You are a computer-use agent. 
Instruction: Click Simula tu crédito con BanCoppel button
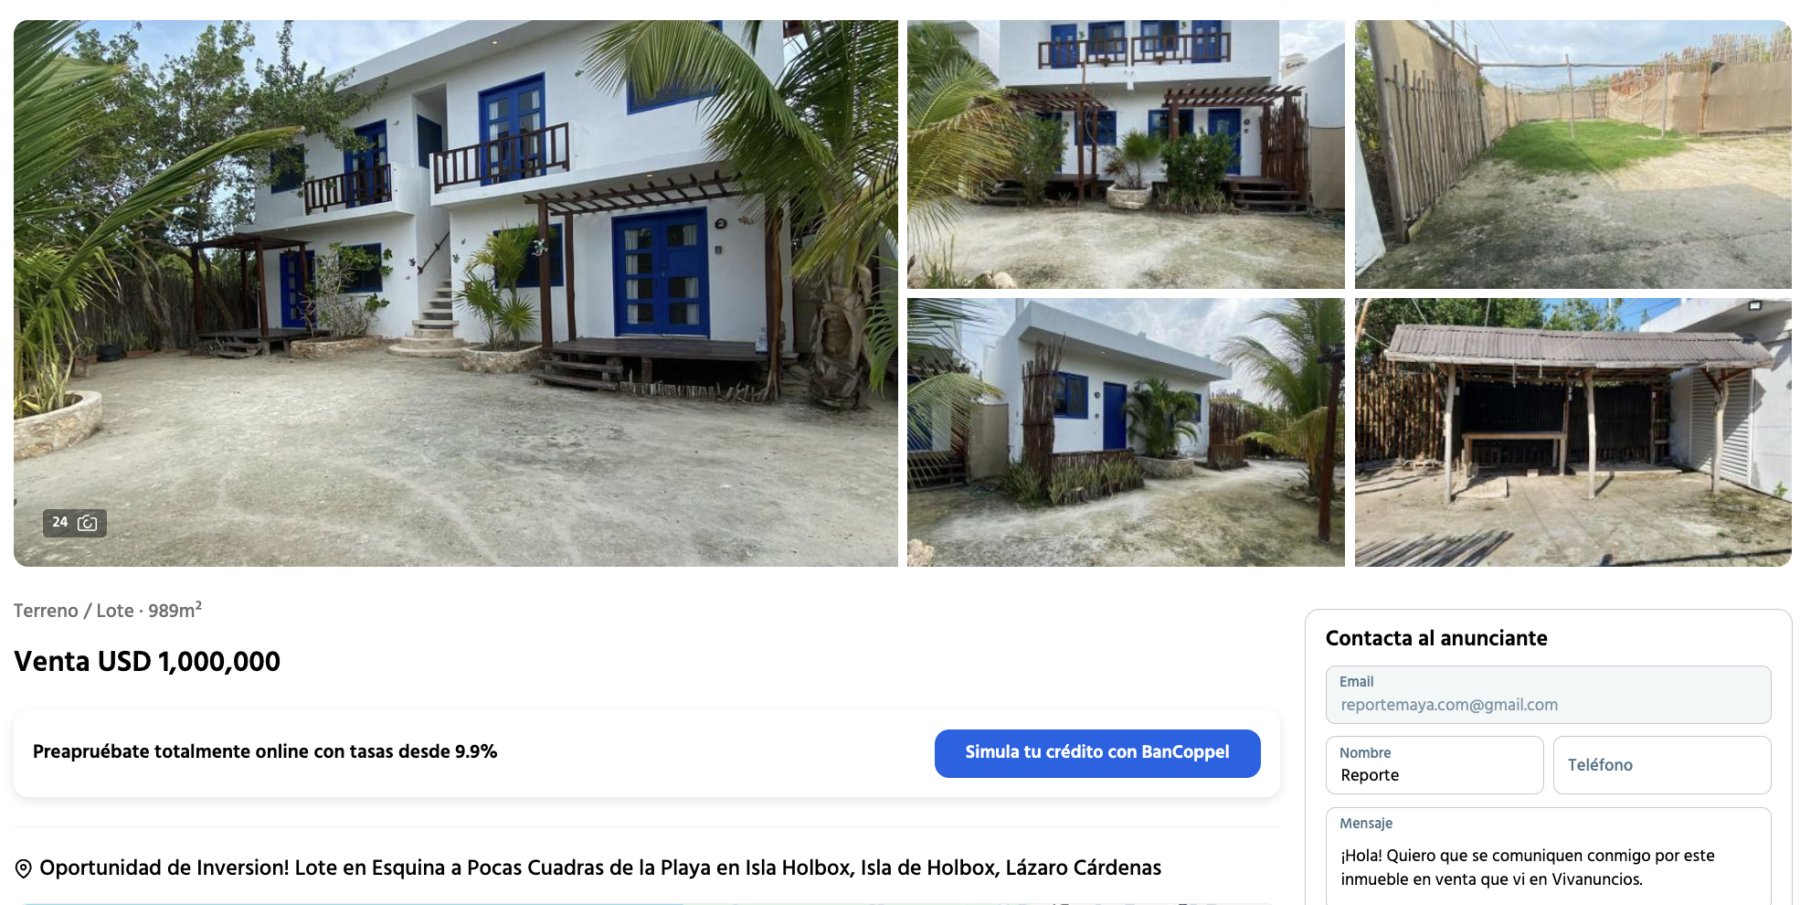coord(1097,753)
